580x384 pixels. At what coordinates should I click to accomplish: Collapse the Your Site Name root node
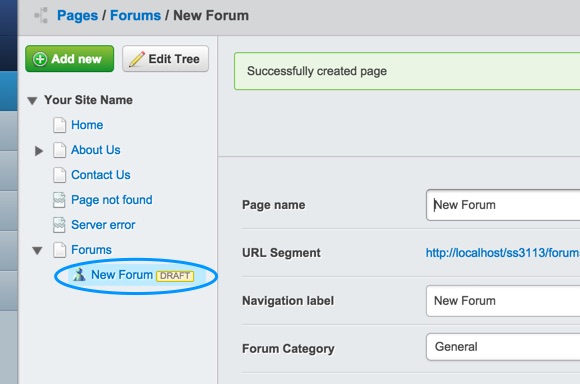[33, 101]
